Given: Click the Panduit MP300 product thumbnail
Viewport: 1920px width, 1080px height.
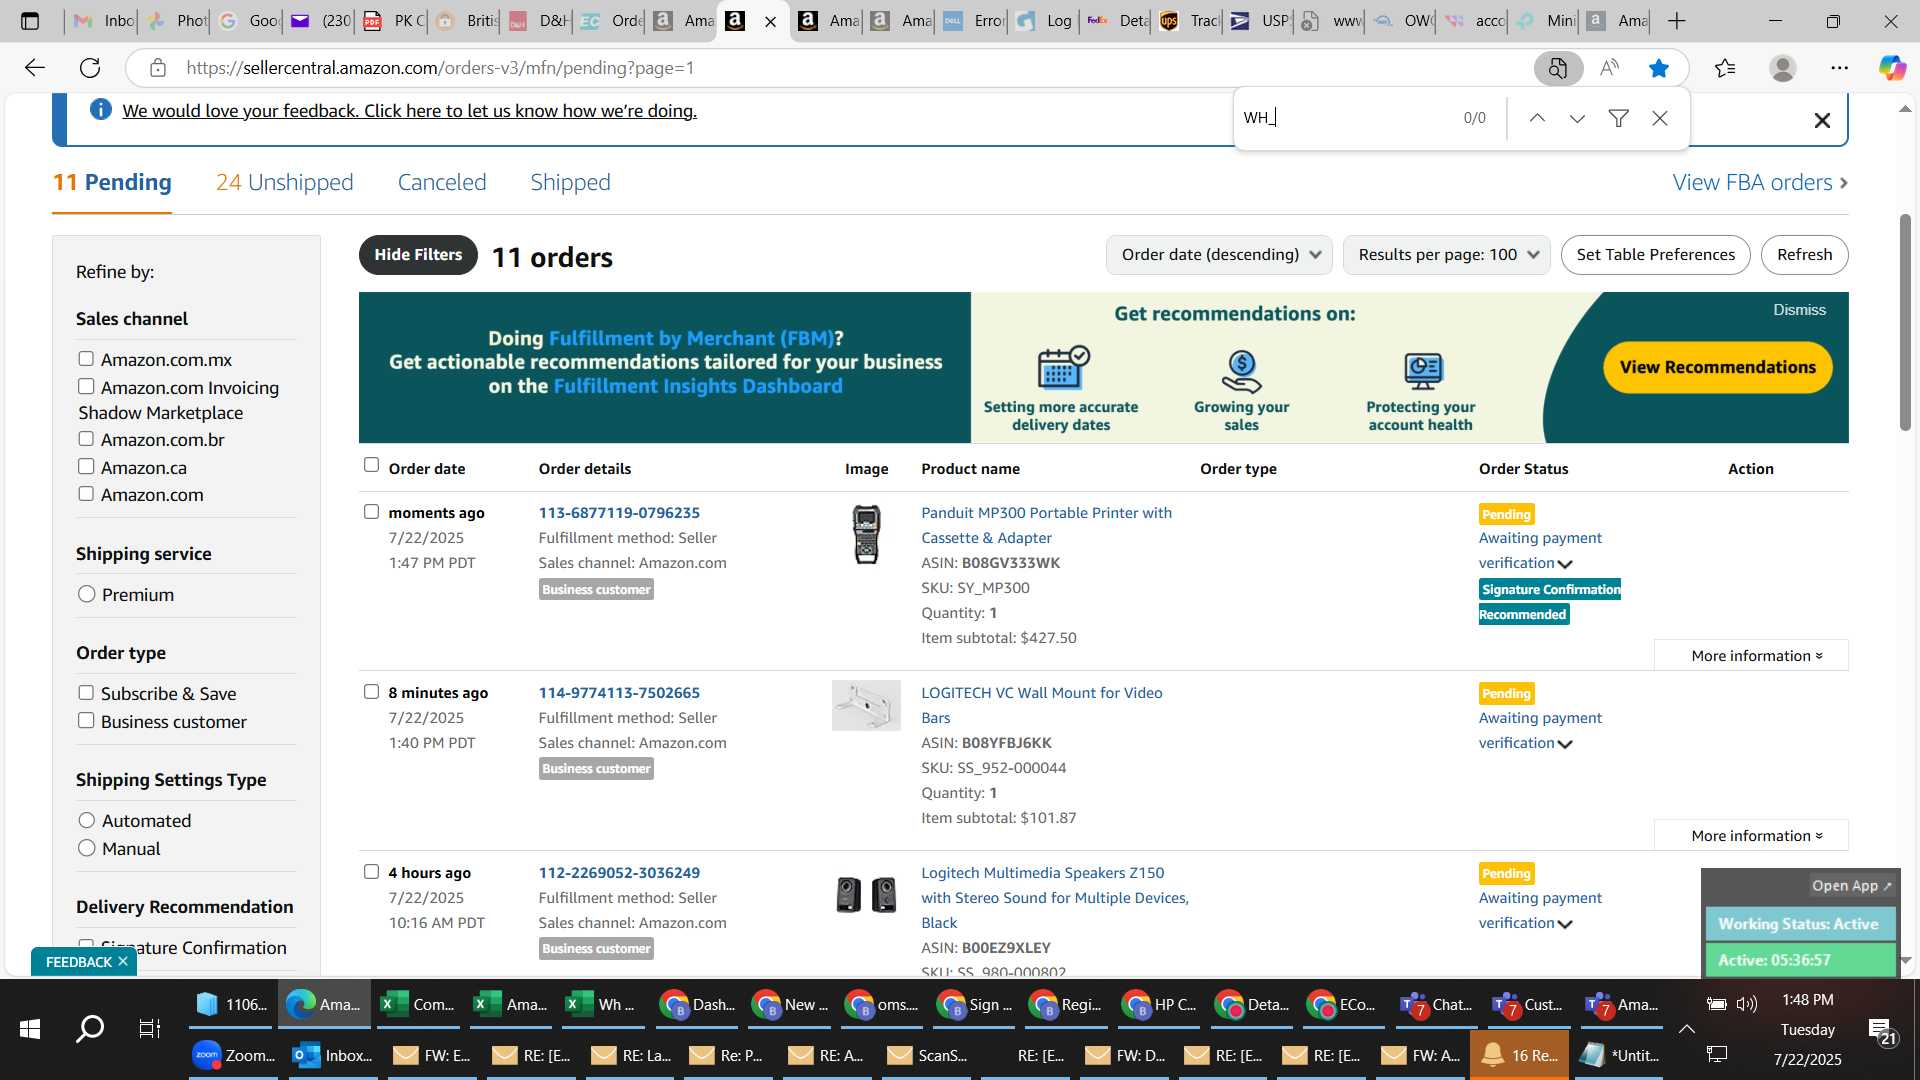Looking at the screenshot, I should pos(866,534).
